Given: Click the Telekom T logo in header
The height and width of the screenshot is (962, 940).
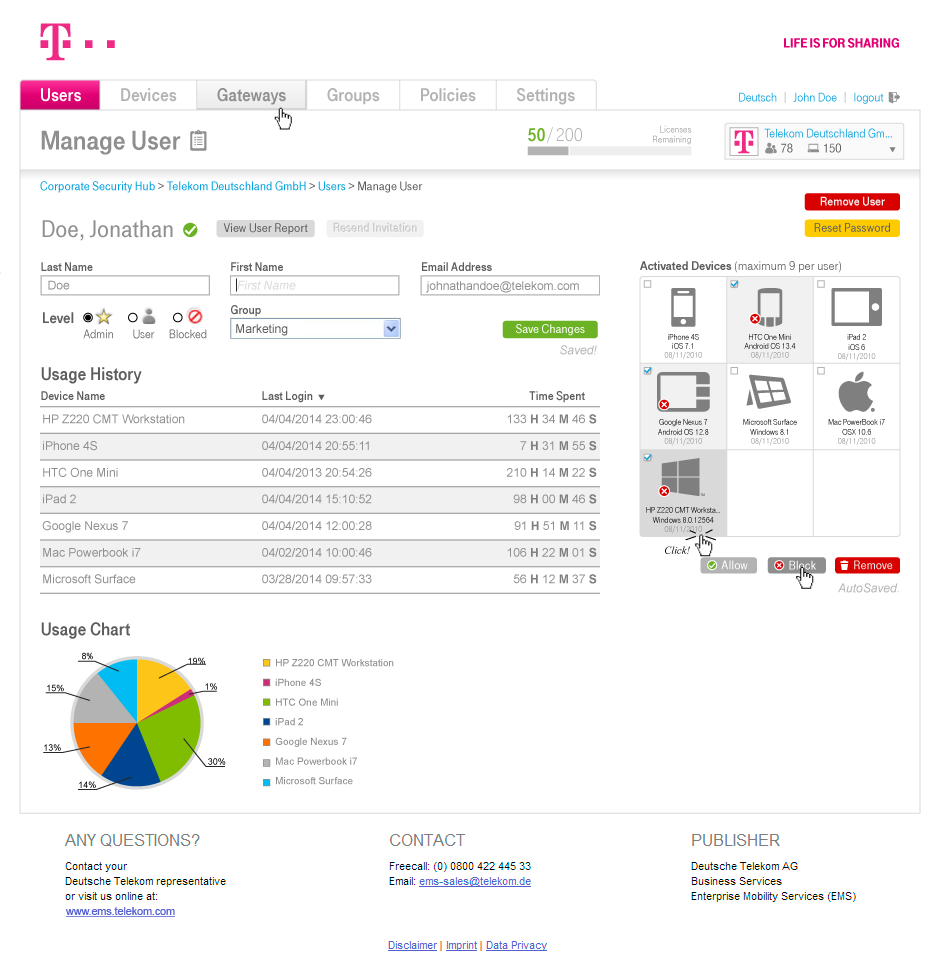Looking at the screenshot, I should pos(78,42).
